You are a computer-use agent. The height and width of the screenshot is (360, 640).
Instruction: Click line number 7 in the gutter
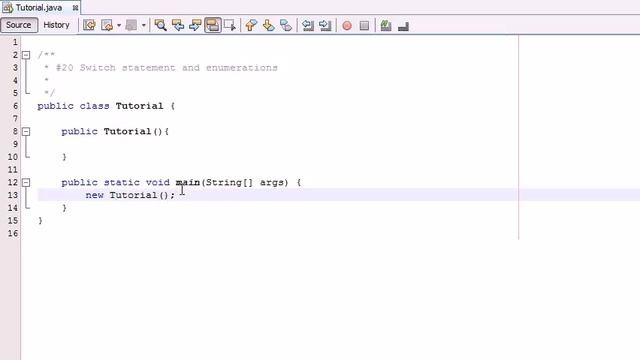coord(16,119)
